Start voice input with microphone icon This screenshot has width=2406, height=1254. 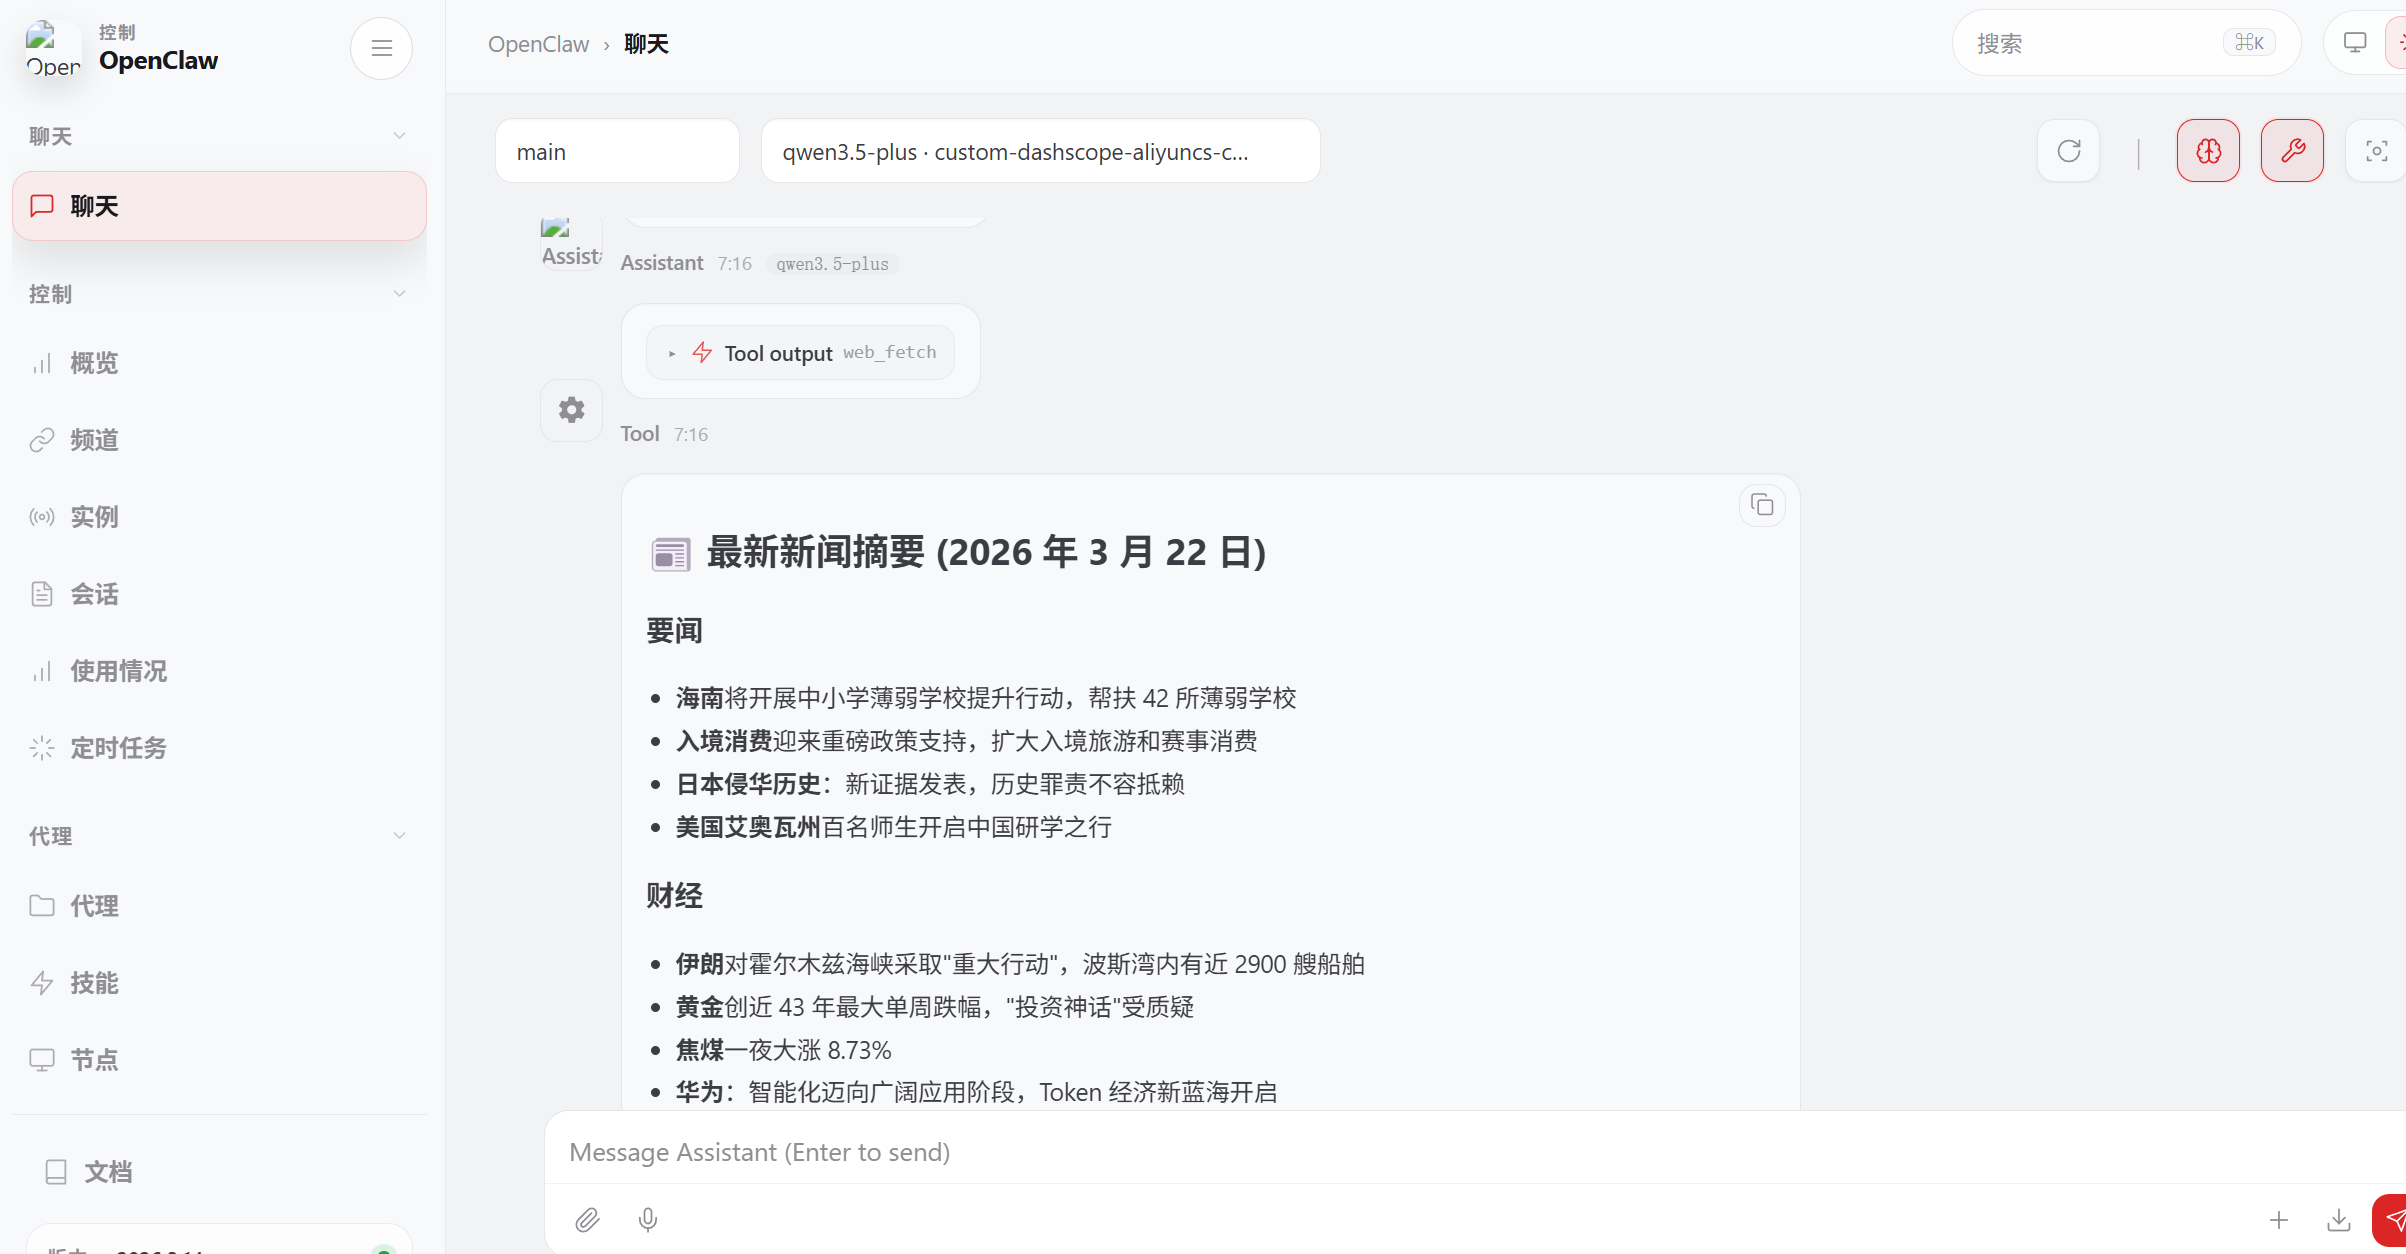click(648, 1220)
